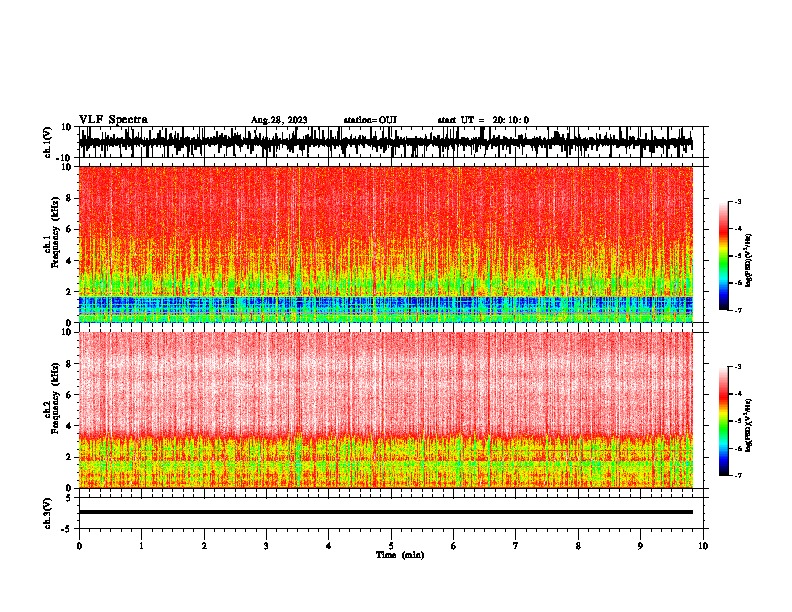
Task: Click time axis tick label "0"
Action: pyautogui.click(x=79, y=546)
